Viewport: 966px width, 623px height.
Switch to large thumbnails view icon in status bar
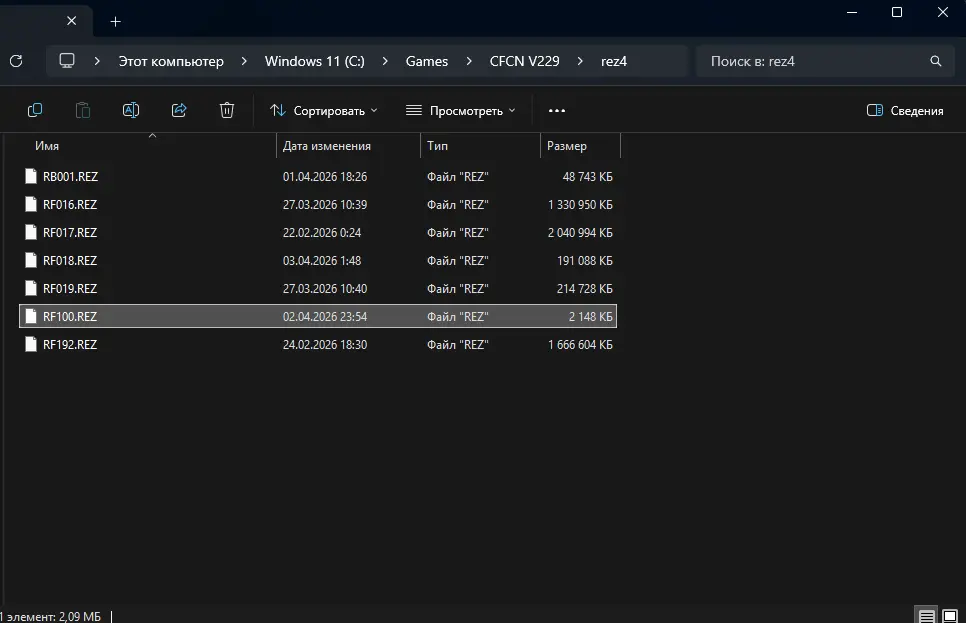tap(950, 616)
